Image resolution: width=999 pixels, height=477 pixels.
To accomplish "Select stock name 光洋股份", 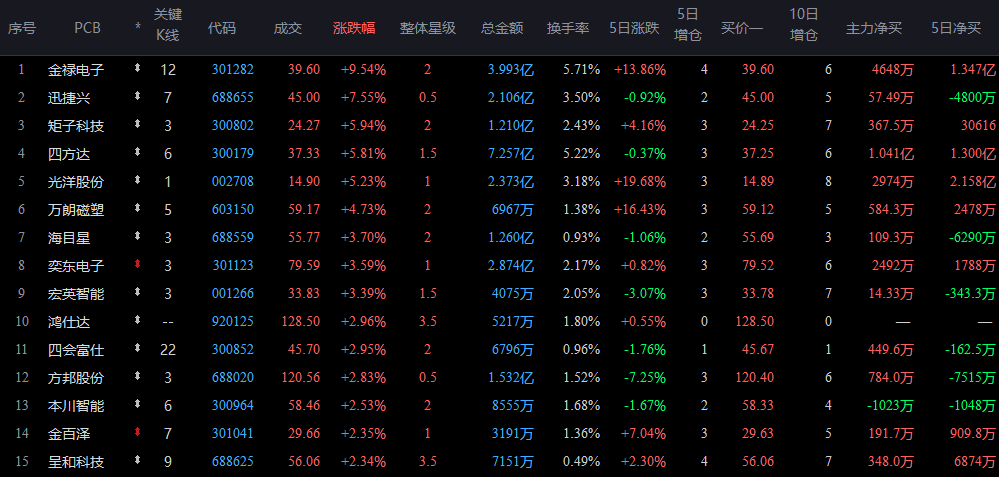I will (76, 182).
